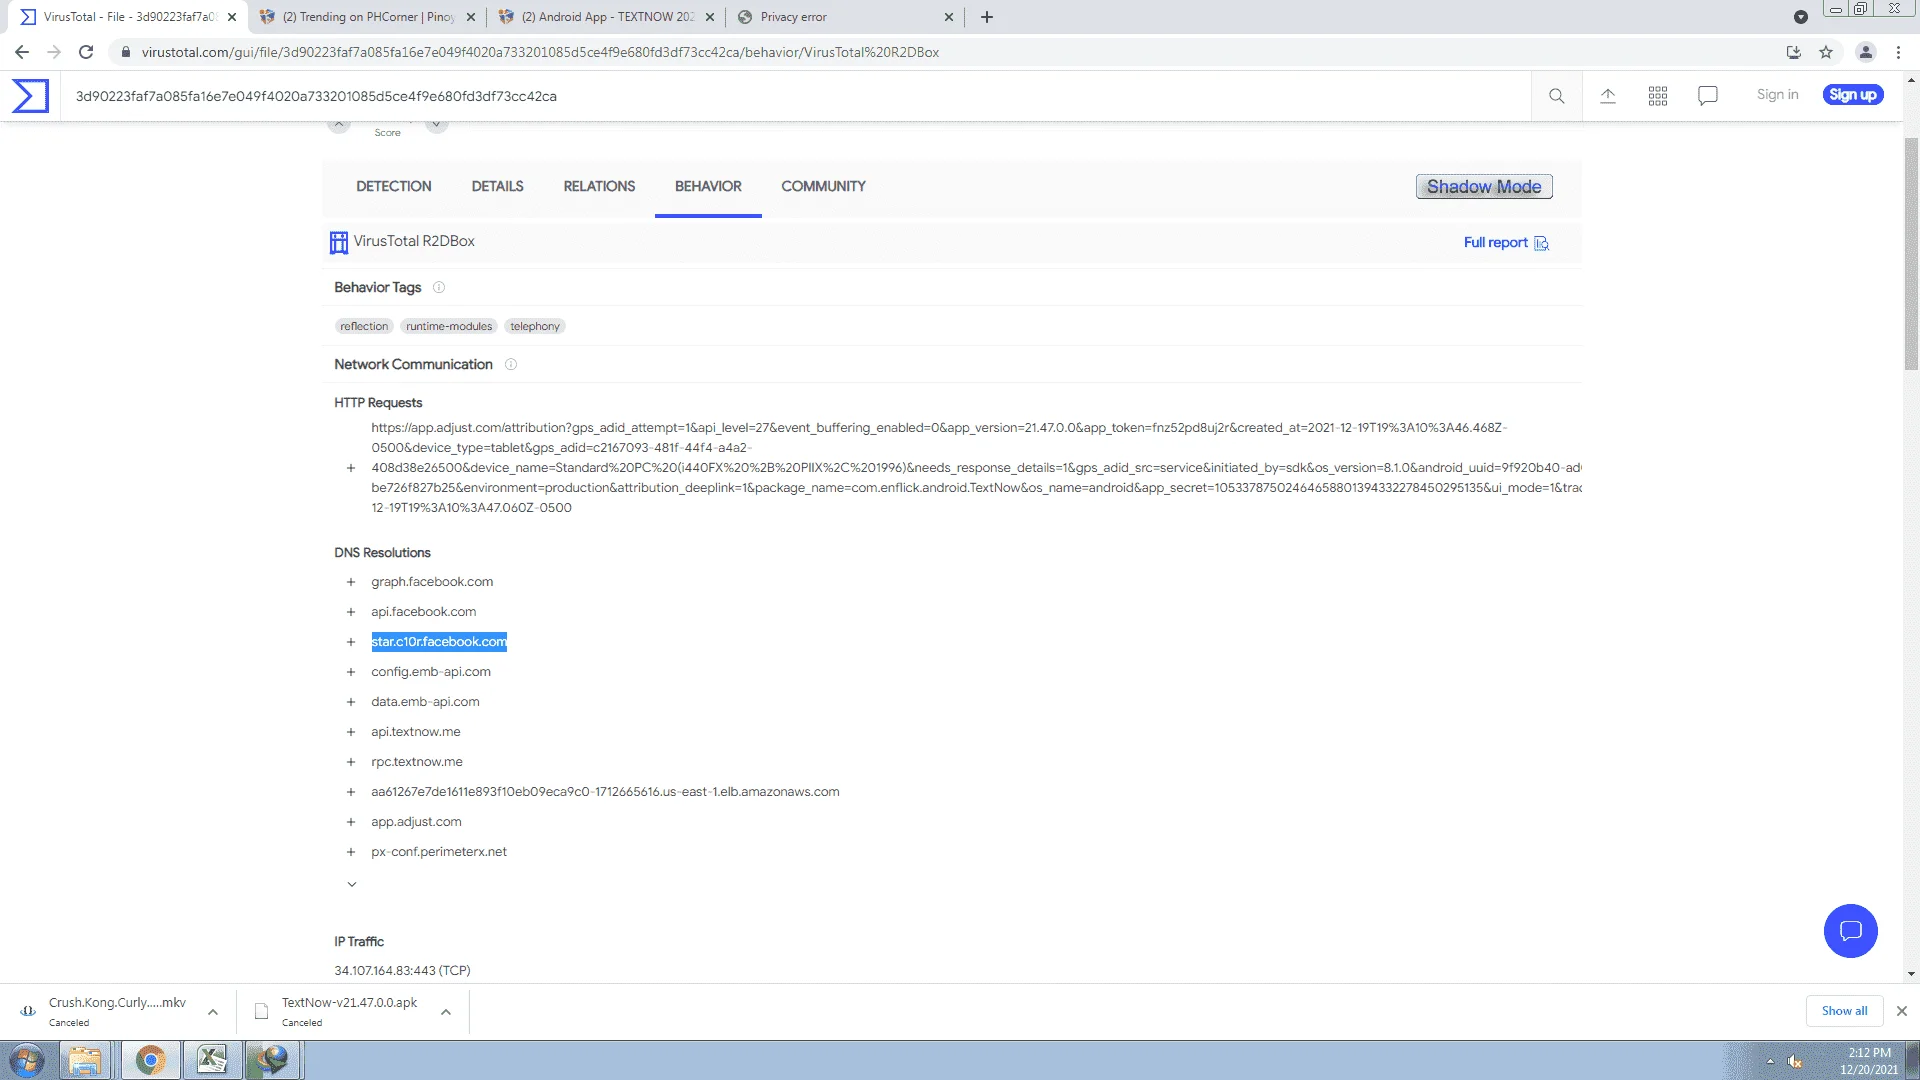Expand px-conf.perimeterx.net DNS entry
Screen dimensions: 1920x1080
(351, 852)
